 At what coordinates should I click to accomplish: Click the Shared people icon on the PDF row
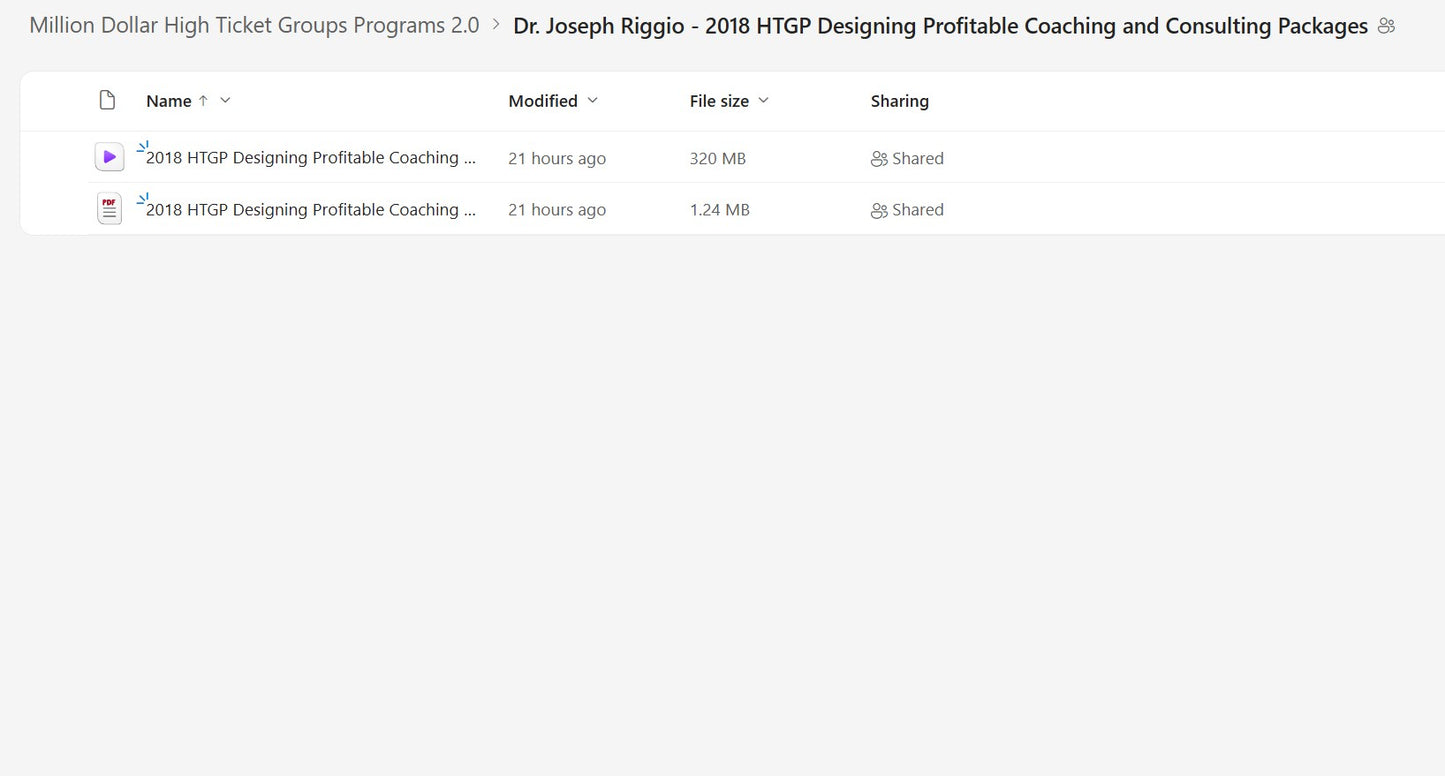tap(878, 210)
